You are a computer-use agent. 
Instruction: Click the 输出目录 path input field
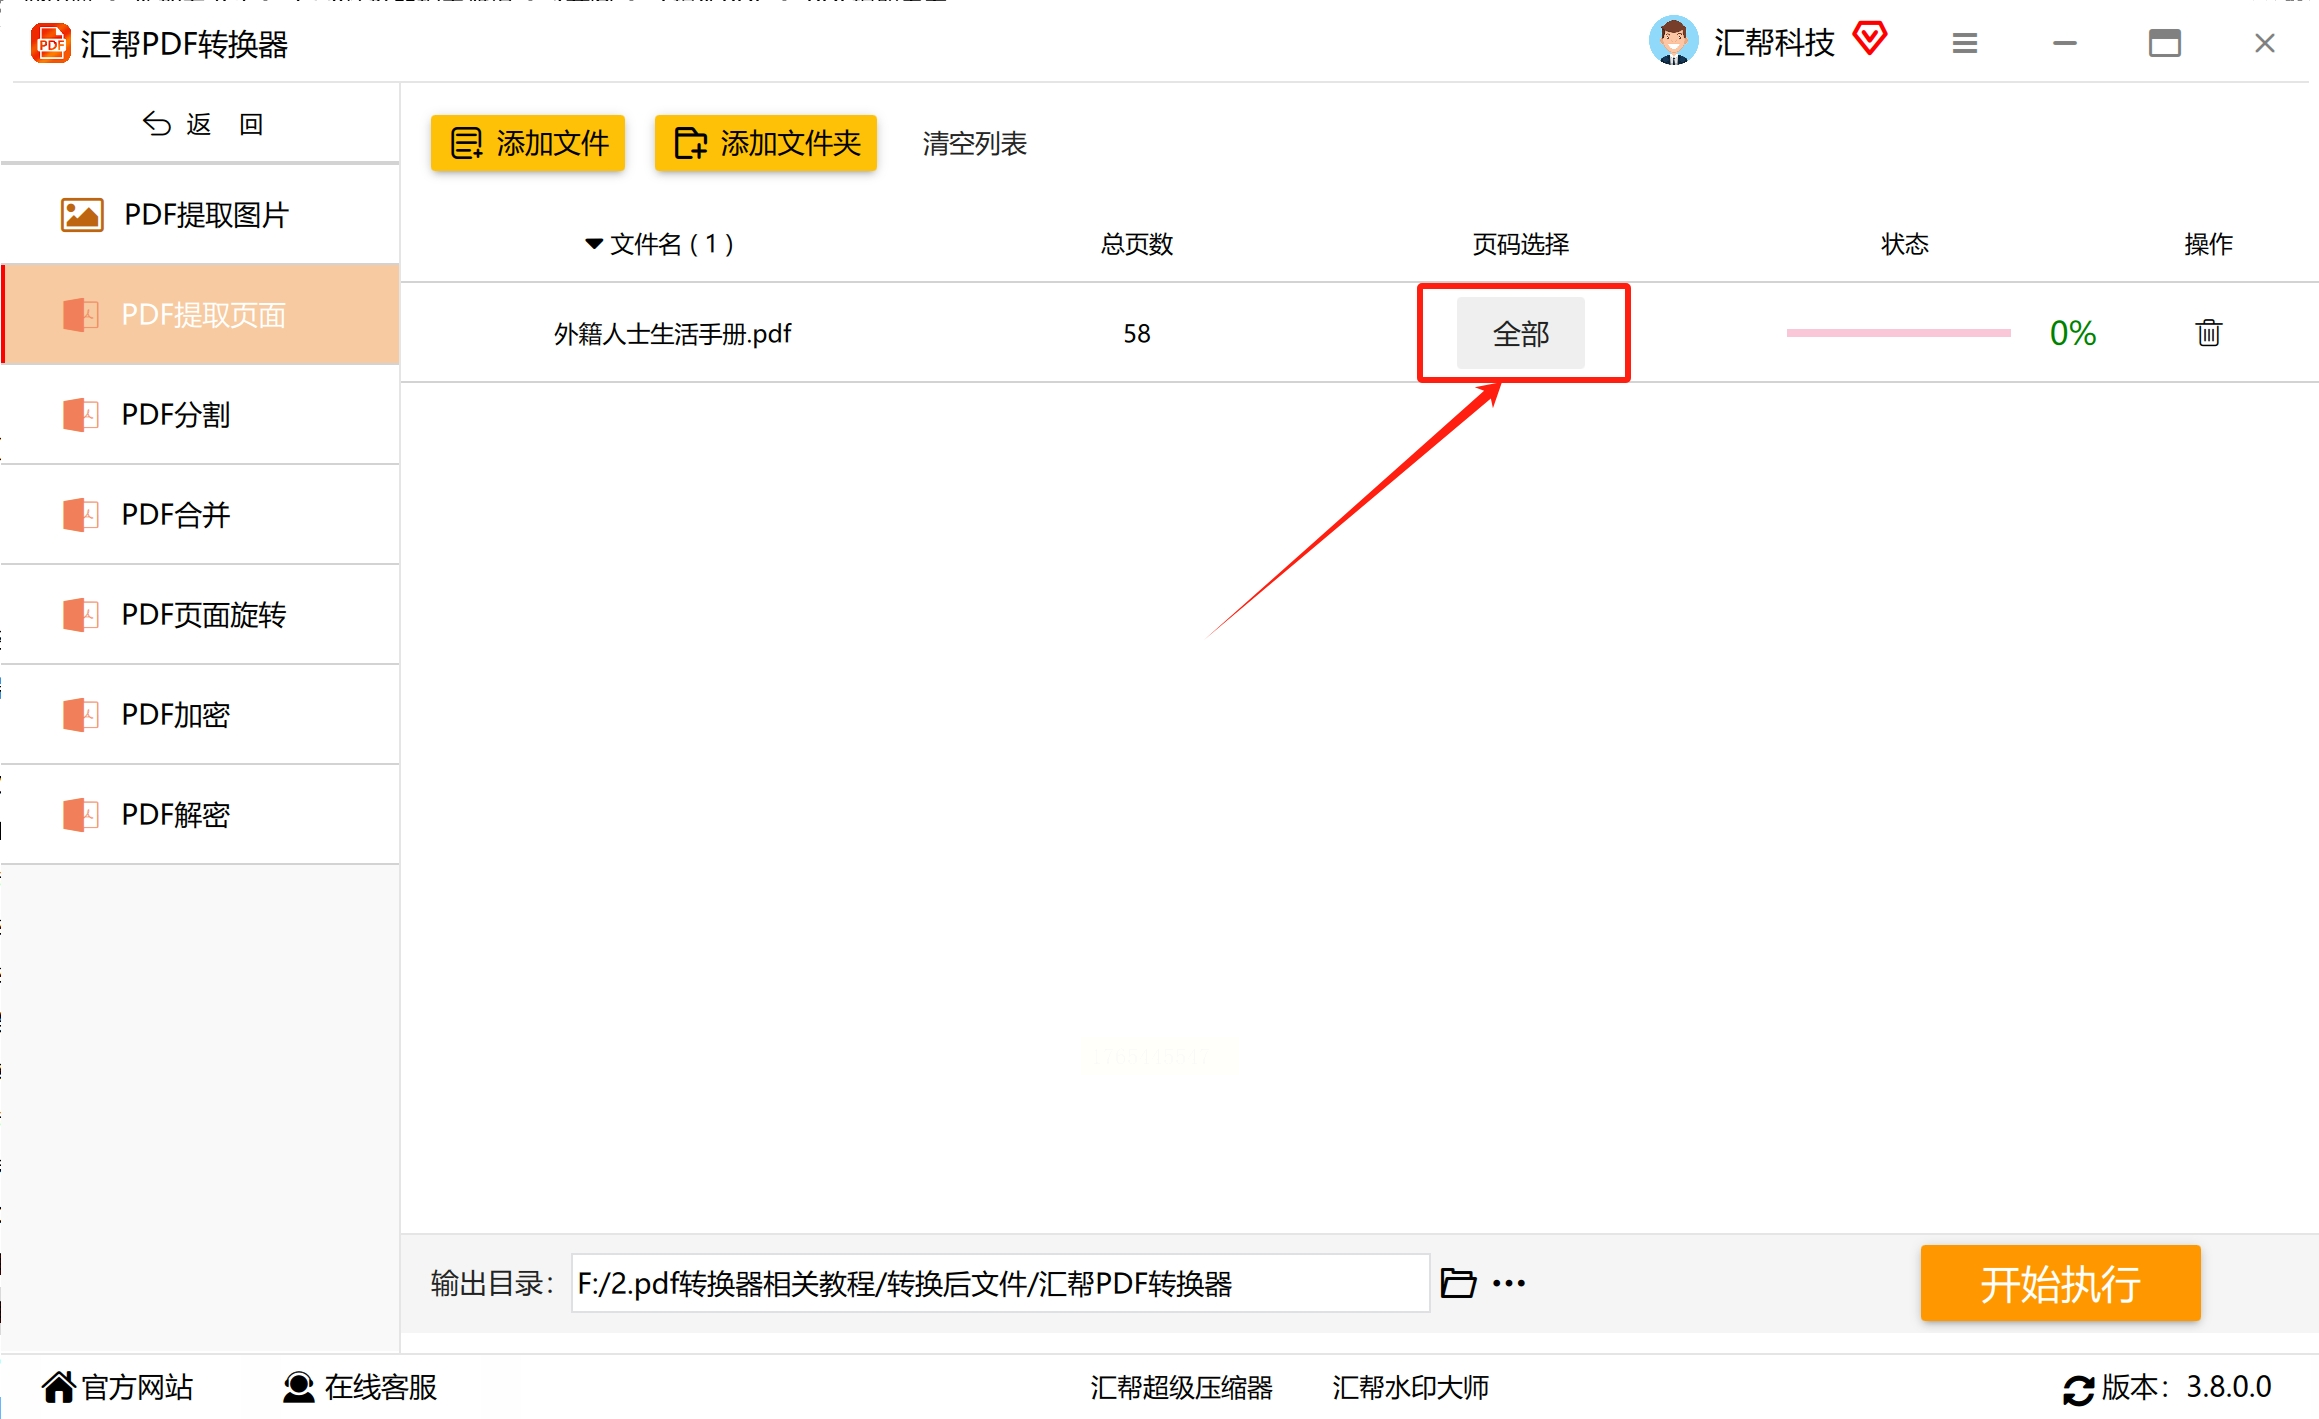[999, 1283]
